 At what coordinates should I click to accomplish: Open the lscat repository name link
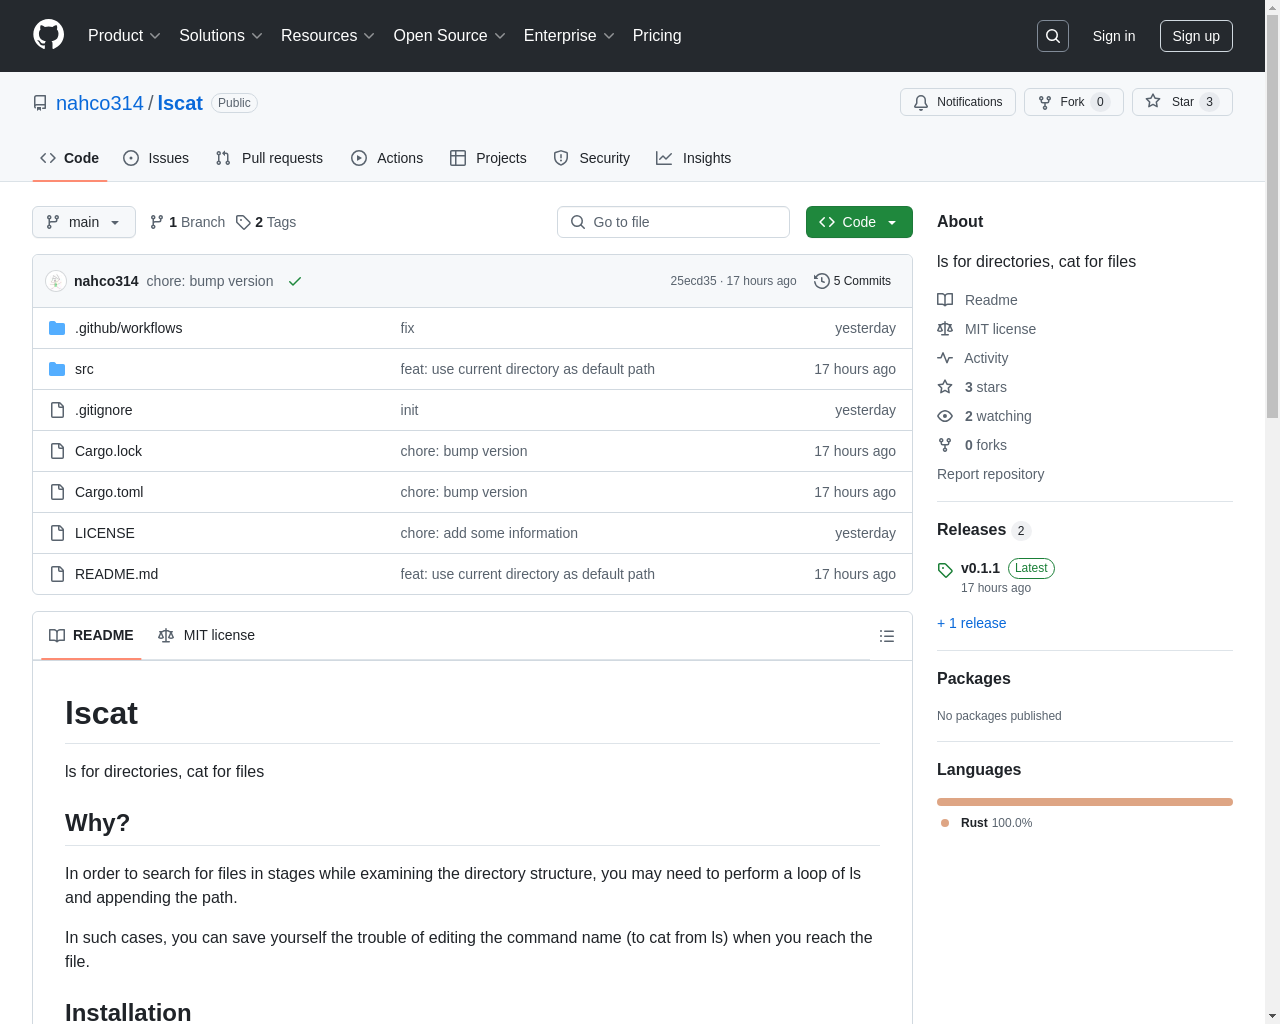click(180, 103)
